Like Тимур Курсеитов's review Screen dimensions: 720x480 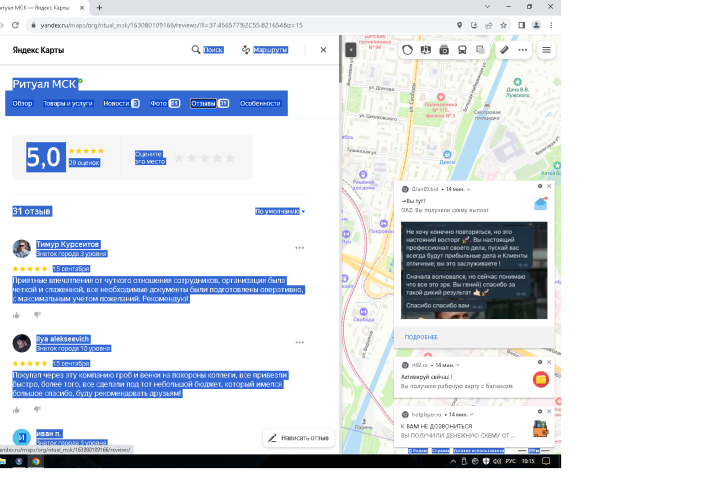click(17, 315)
